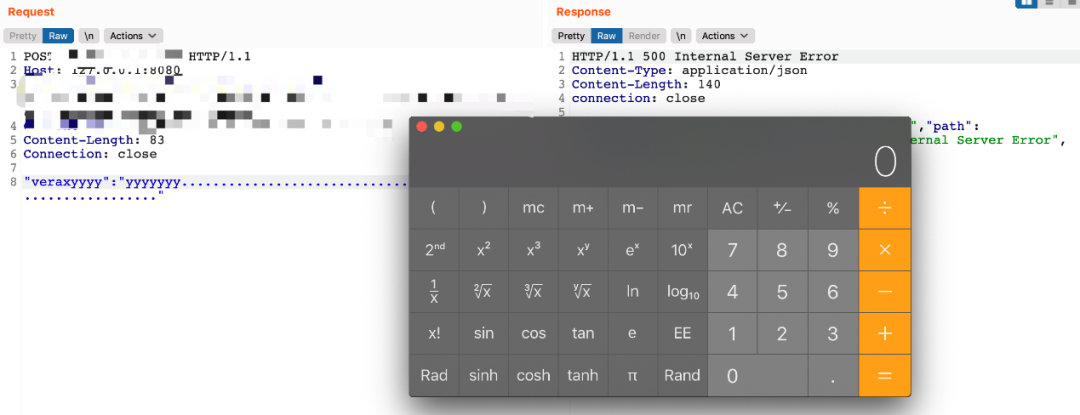Click the x factorial key
Screen dimensions: 1080x415
[434, 334]
